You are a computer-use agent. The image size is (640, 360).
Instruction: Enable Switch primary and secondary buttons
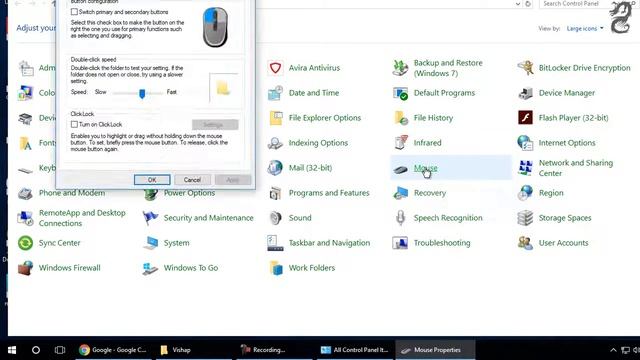point(74,12)
